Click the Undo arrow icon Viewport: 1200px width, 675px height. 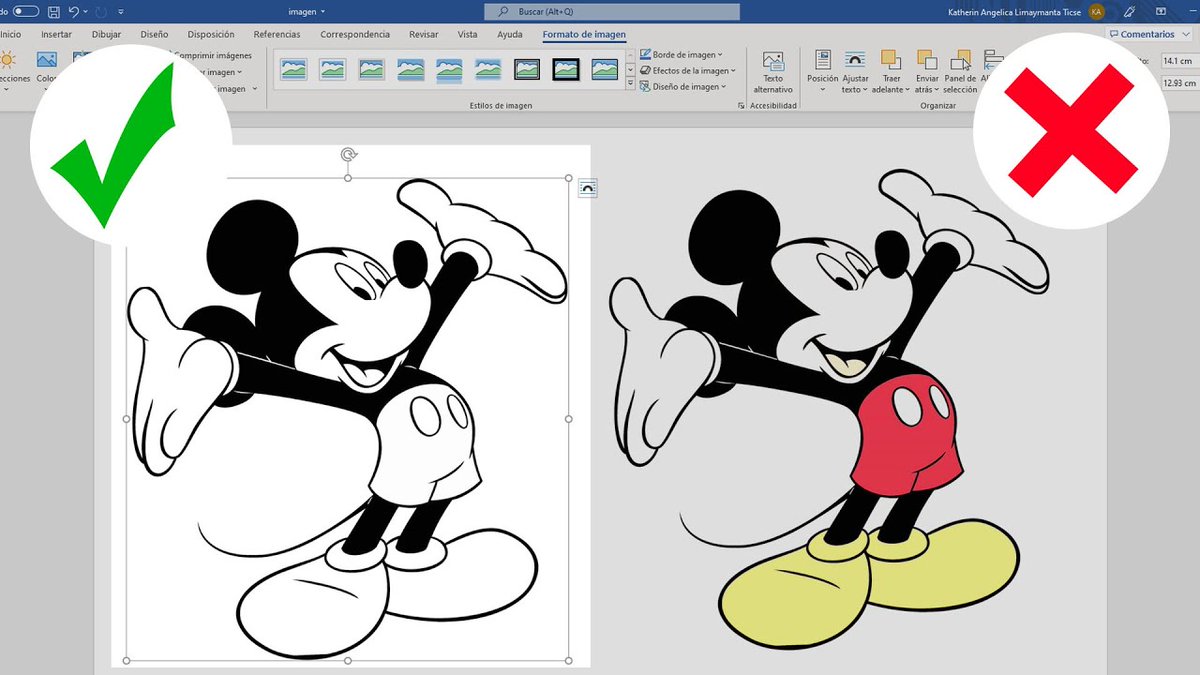coord(74,12)
